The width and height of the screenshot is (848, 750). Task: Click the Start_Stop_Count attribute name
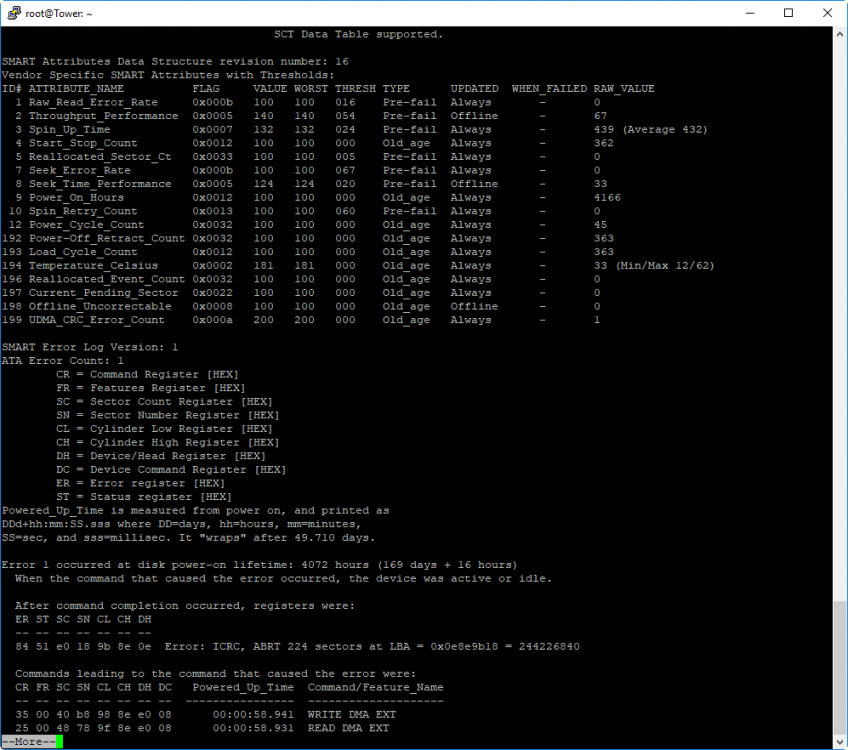[83, 143]
